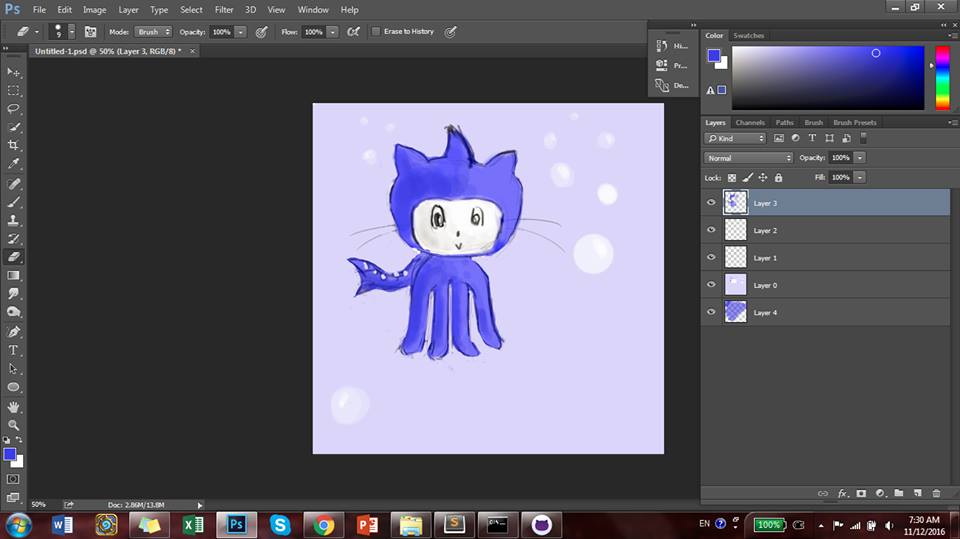Viewport: 960px width, 539px height.
Task: Open the eraser Mode dropdown showing Brush
Action: click(153, 32)
